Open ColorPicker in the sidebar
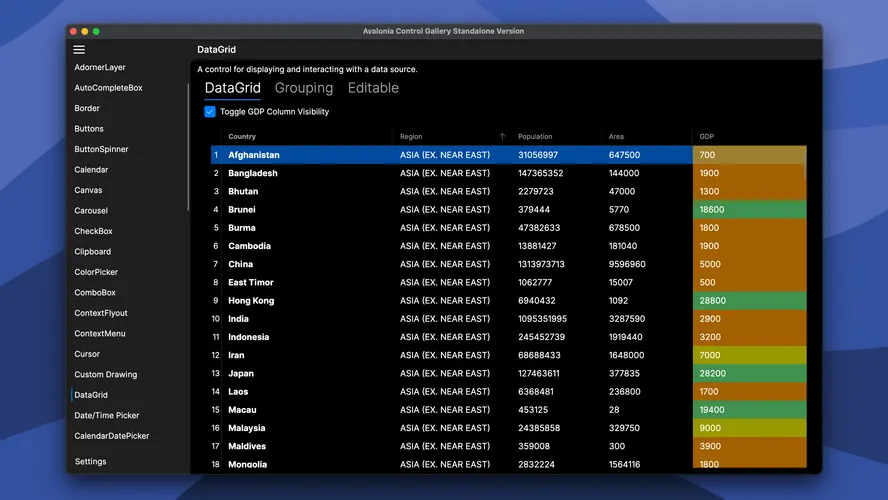 (96, 272)
